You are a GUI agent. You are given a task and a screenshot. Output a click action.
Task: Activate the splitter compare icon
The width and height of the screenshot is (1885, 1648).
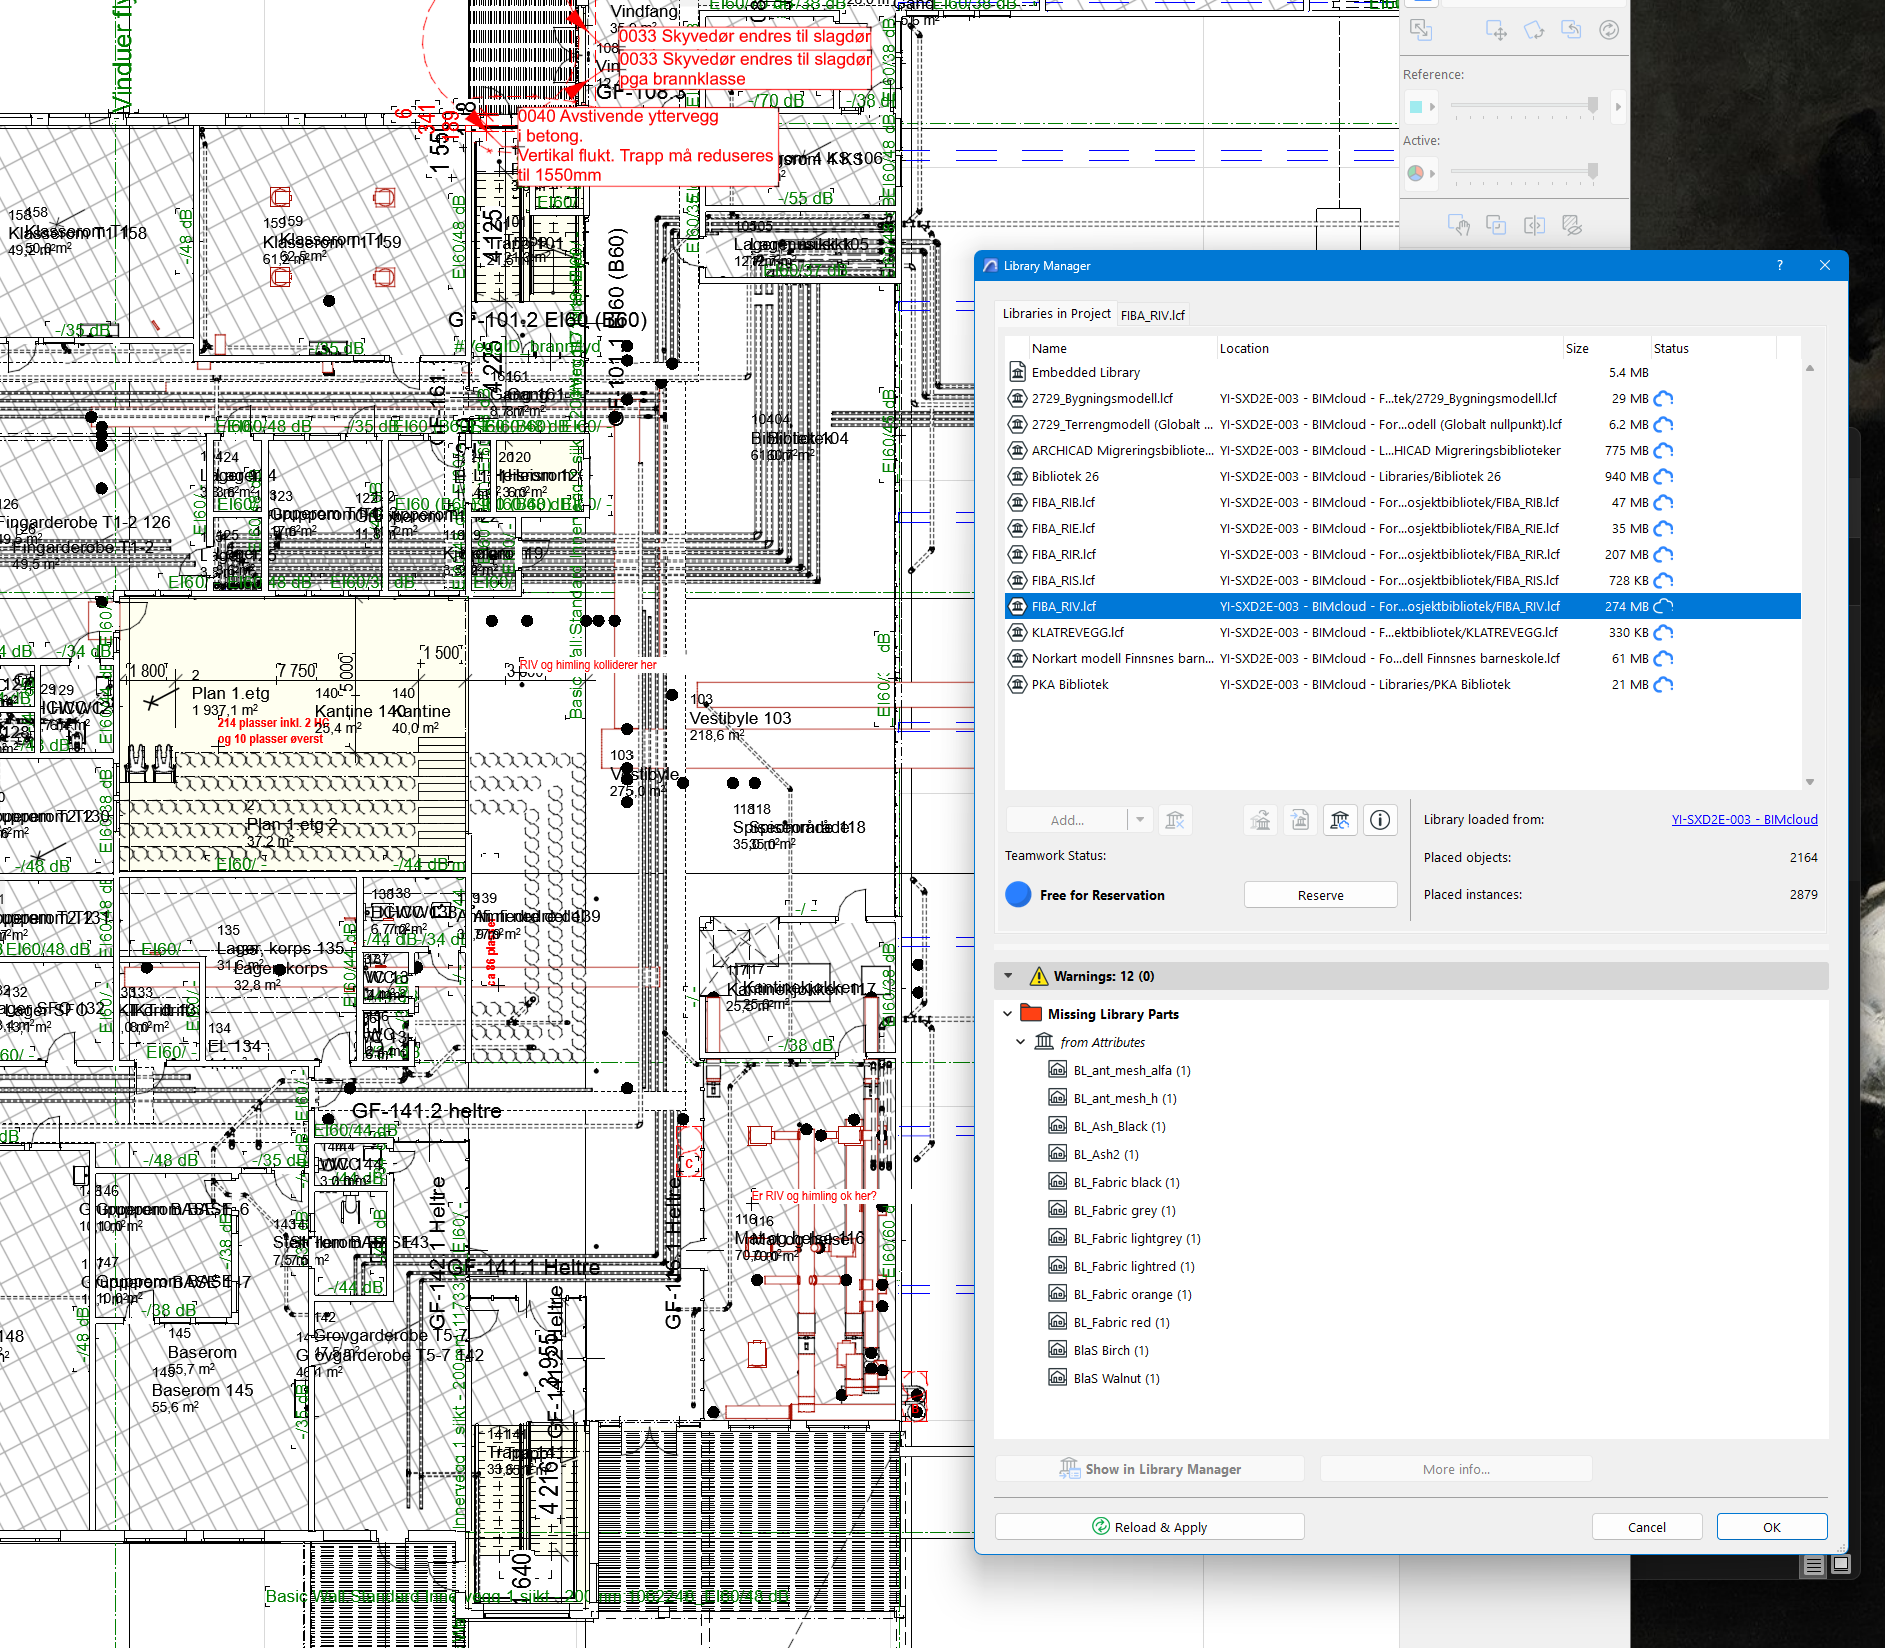tap(1534, 225)
